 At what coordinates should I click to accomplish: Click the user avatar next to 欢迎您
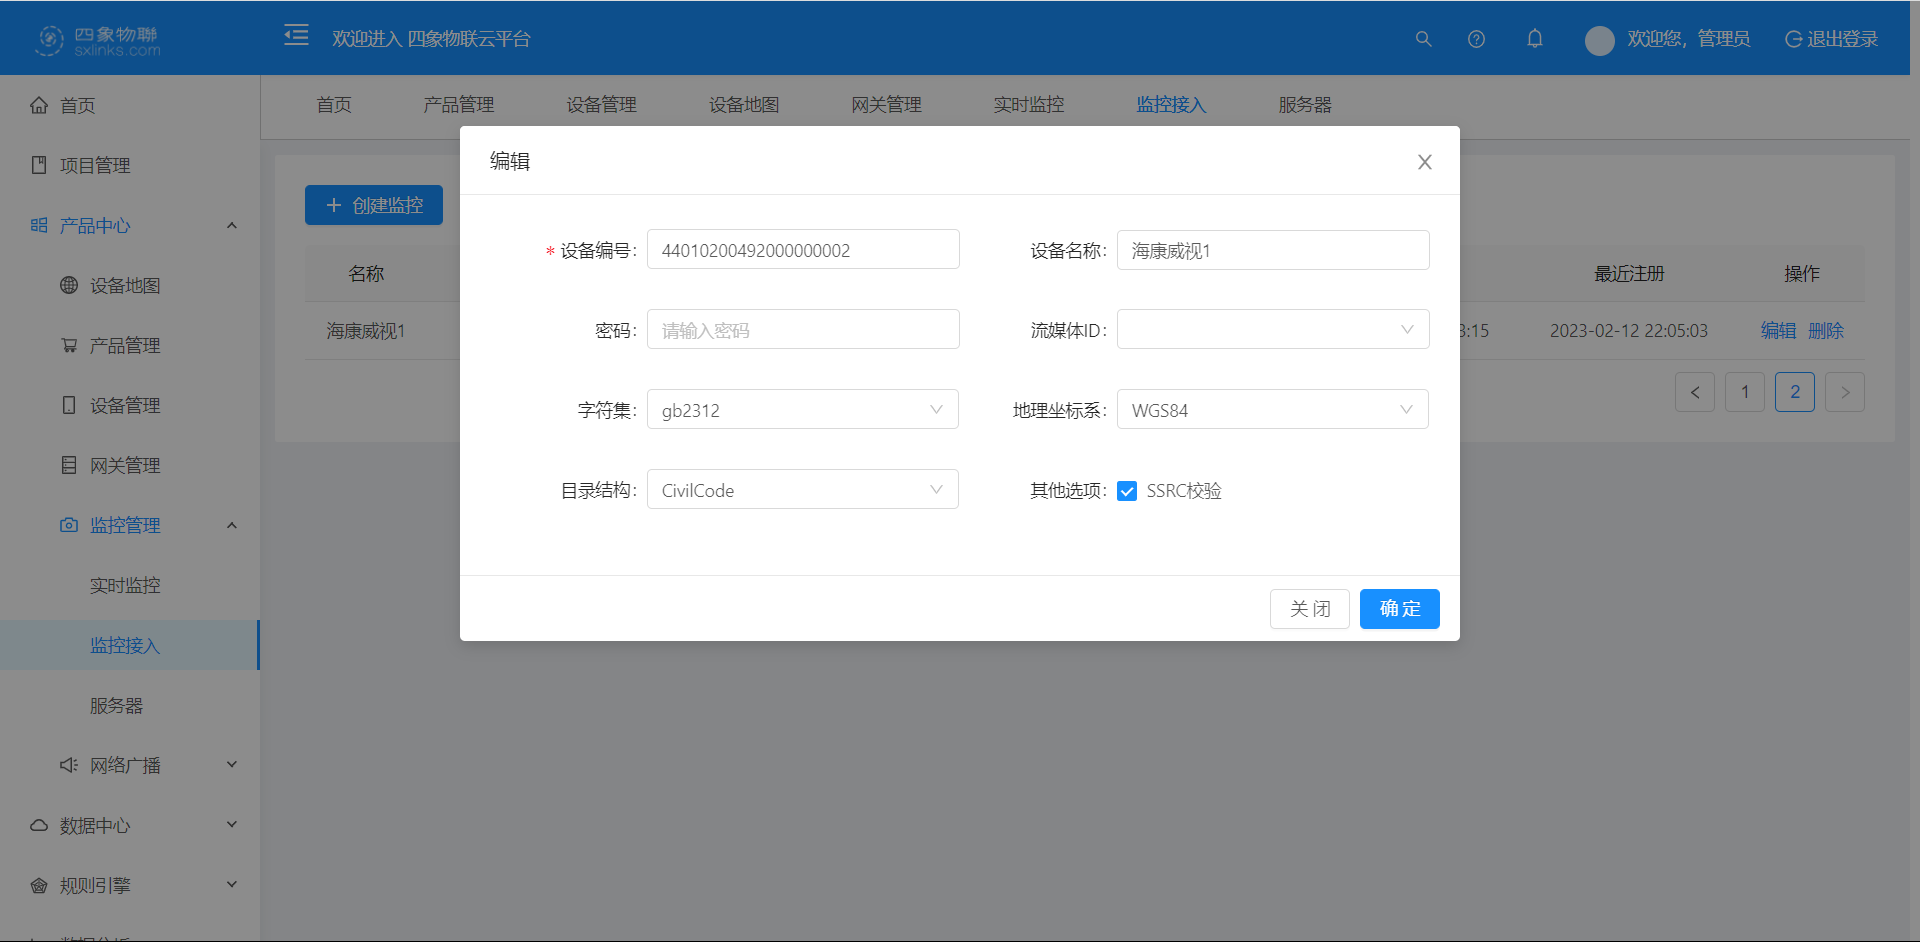1599,40
